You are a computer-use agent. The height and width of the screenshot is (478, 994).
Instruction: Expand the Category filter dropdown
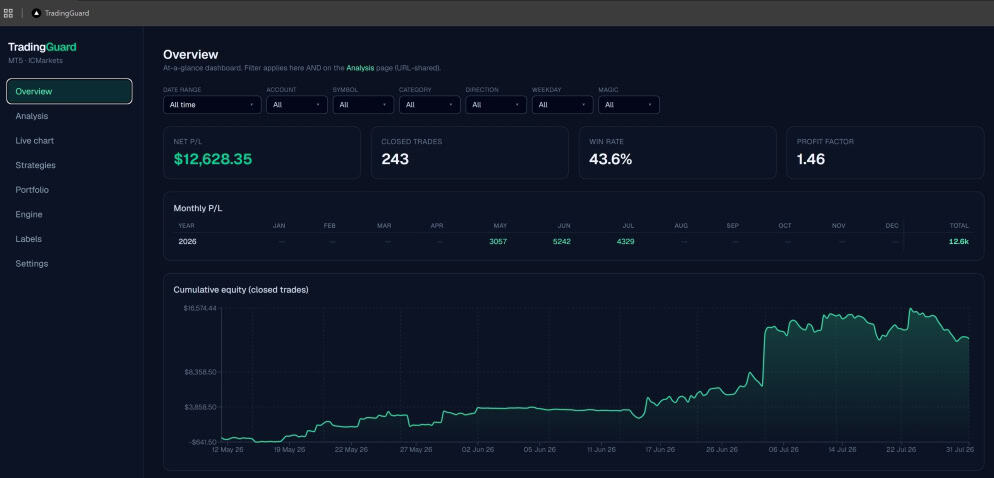coord(430,105)
